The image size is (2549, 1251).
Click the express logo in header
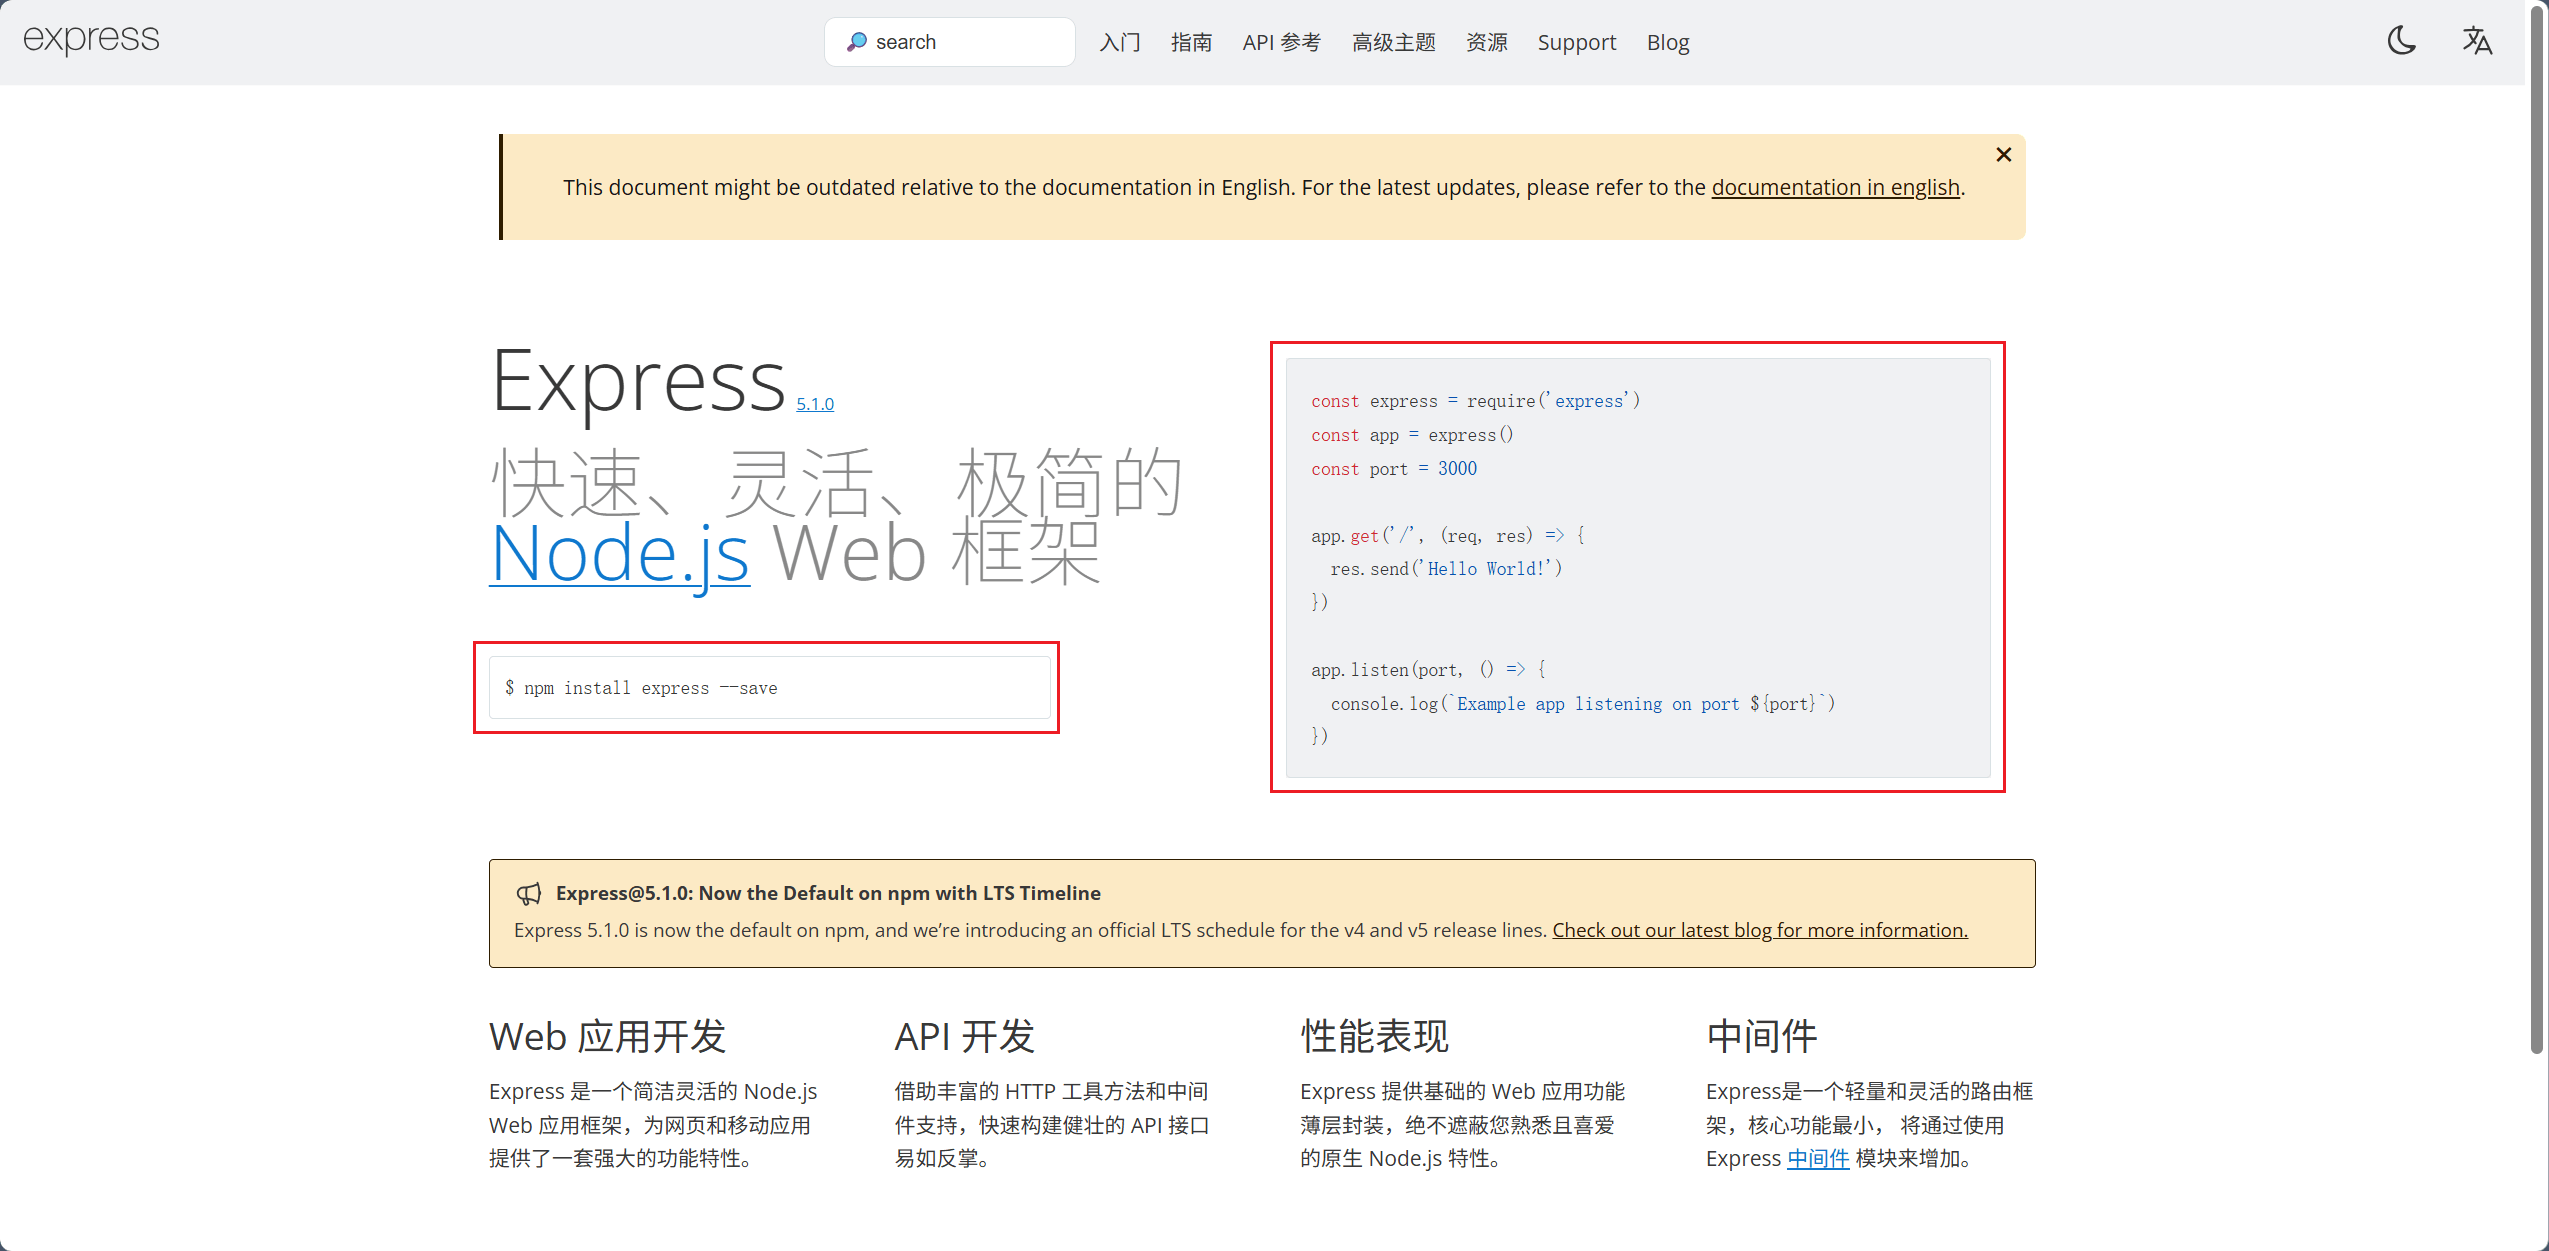click(91, 39)
